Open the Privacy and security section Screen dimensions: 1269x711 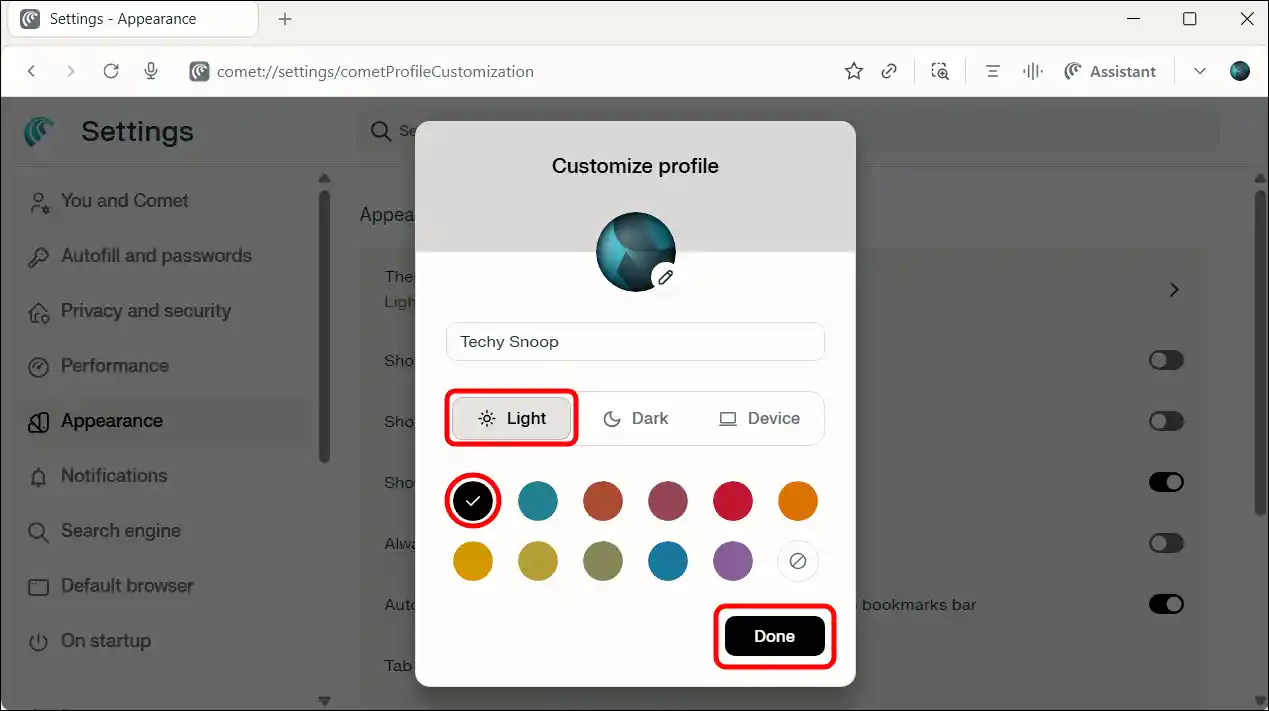[x=145, y=311]
